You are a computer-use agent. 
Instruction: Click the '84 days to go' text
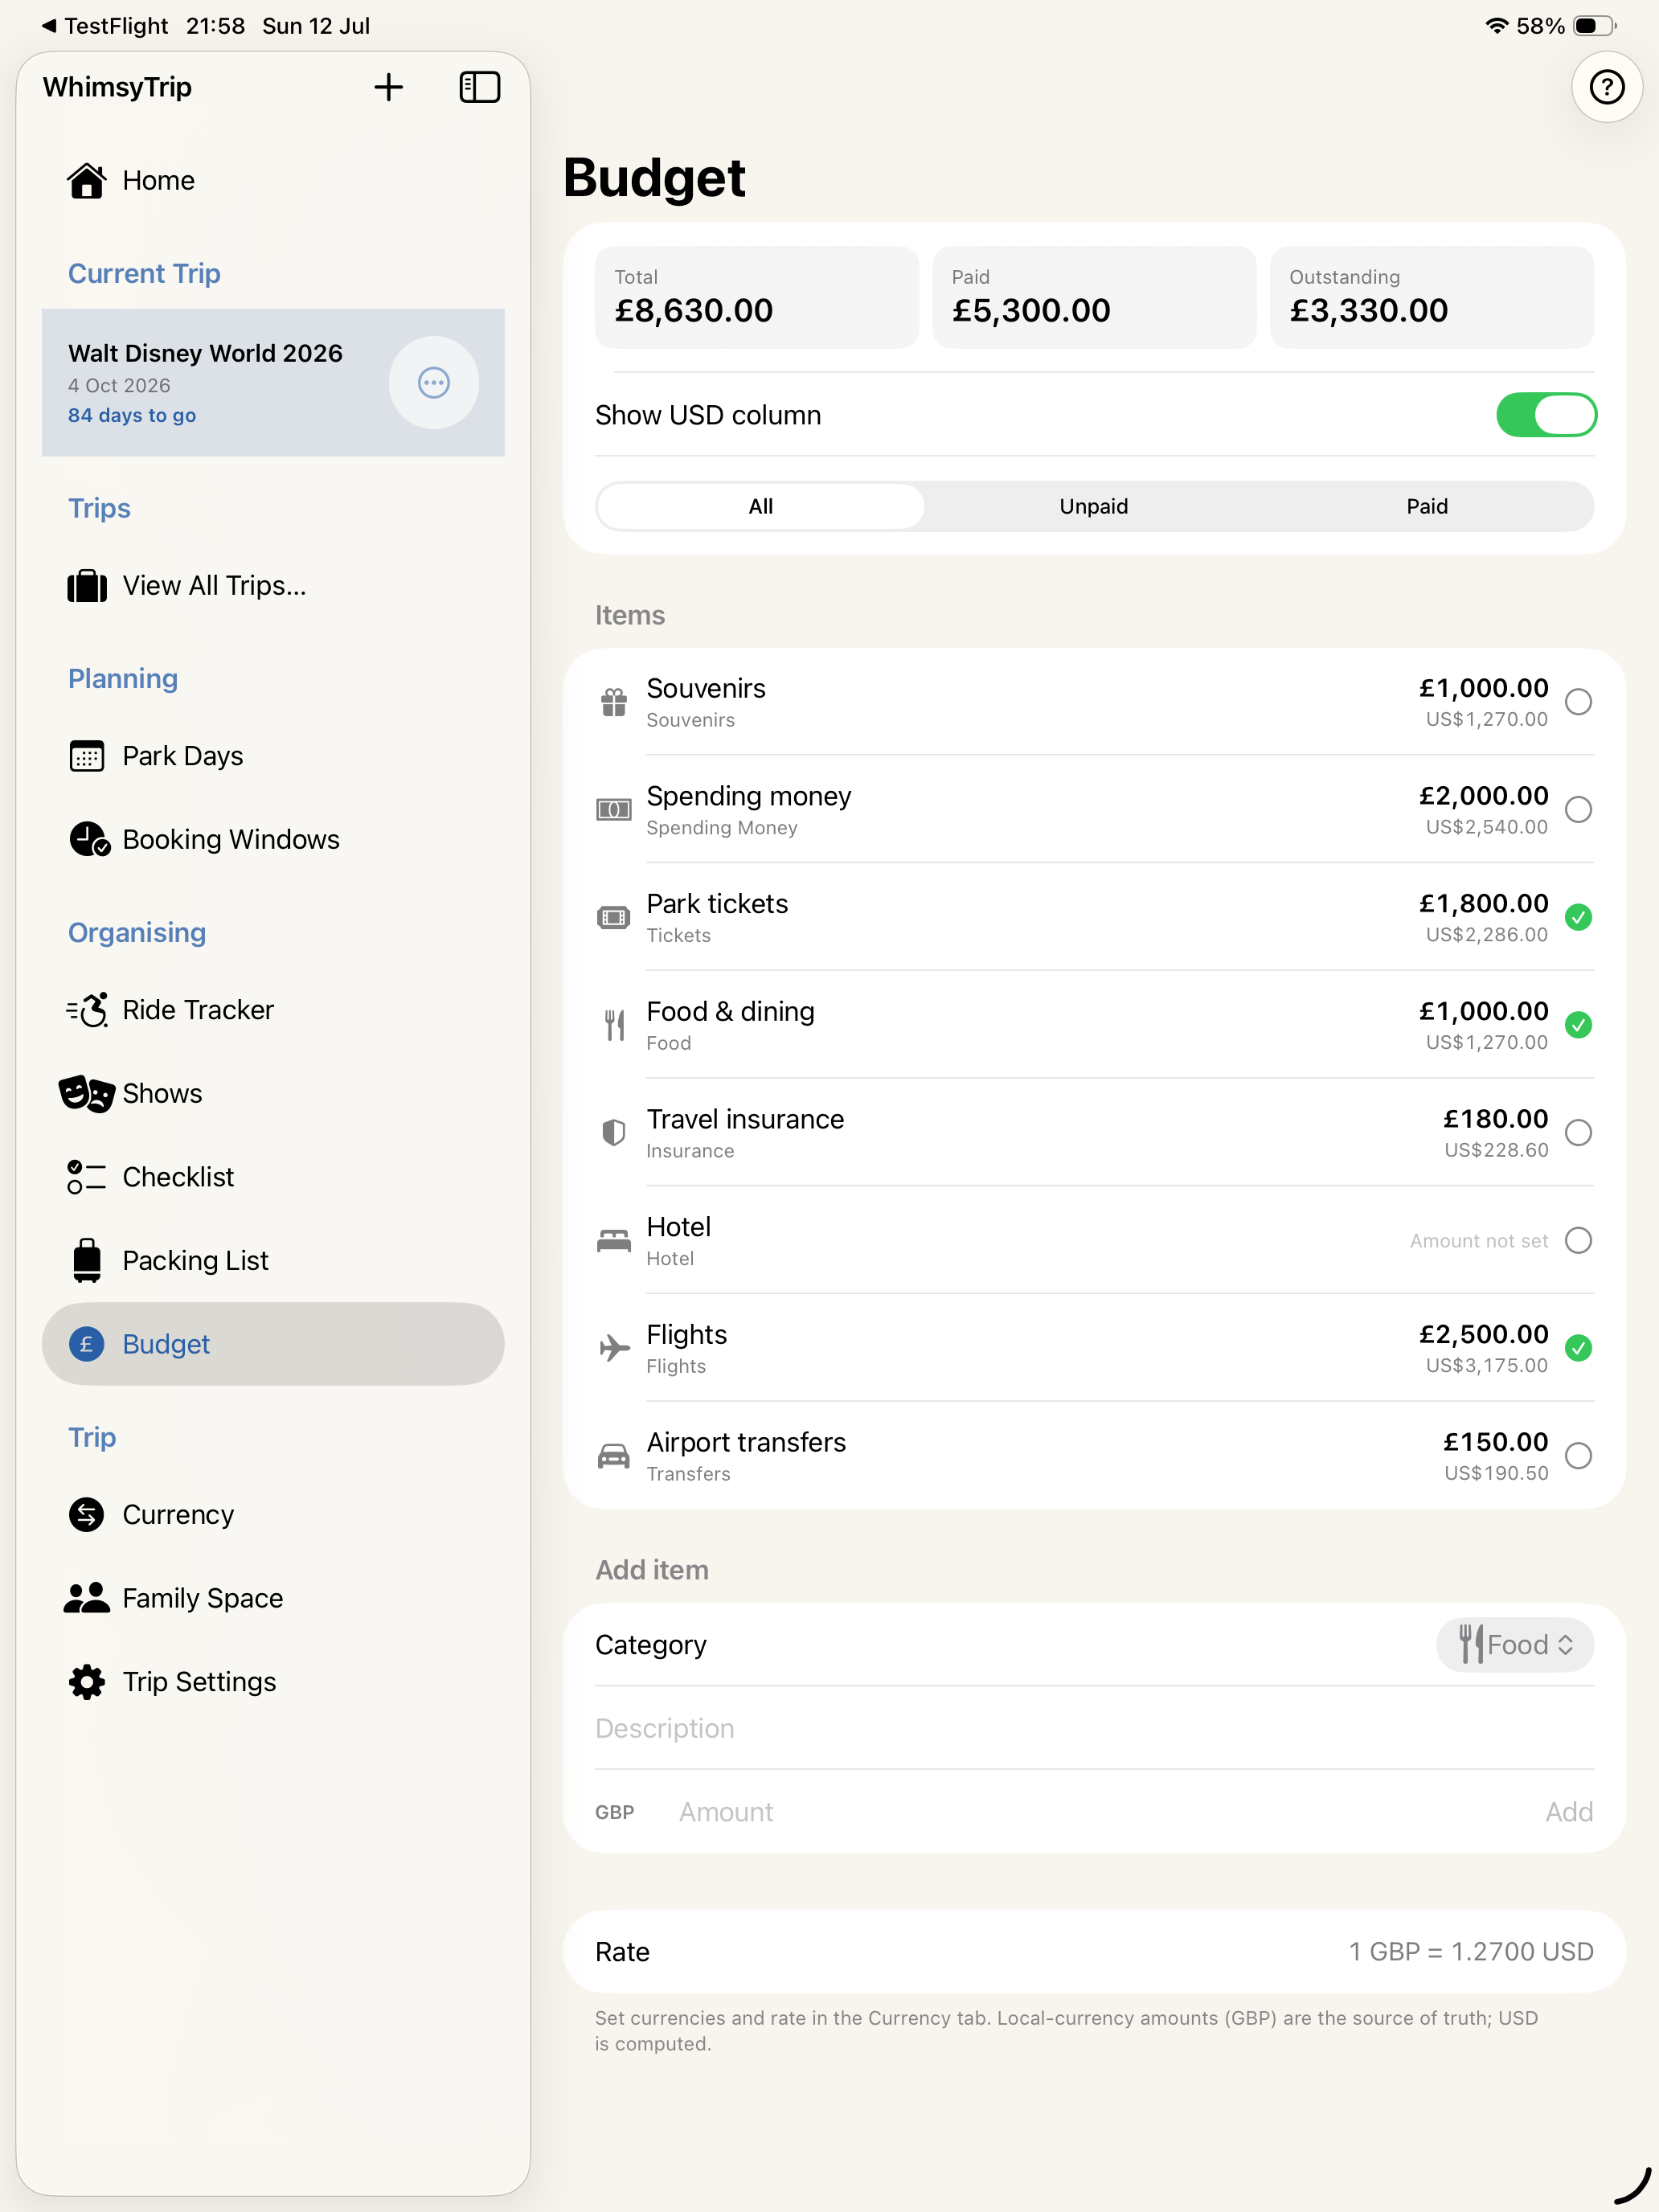coord(132,416)
